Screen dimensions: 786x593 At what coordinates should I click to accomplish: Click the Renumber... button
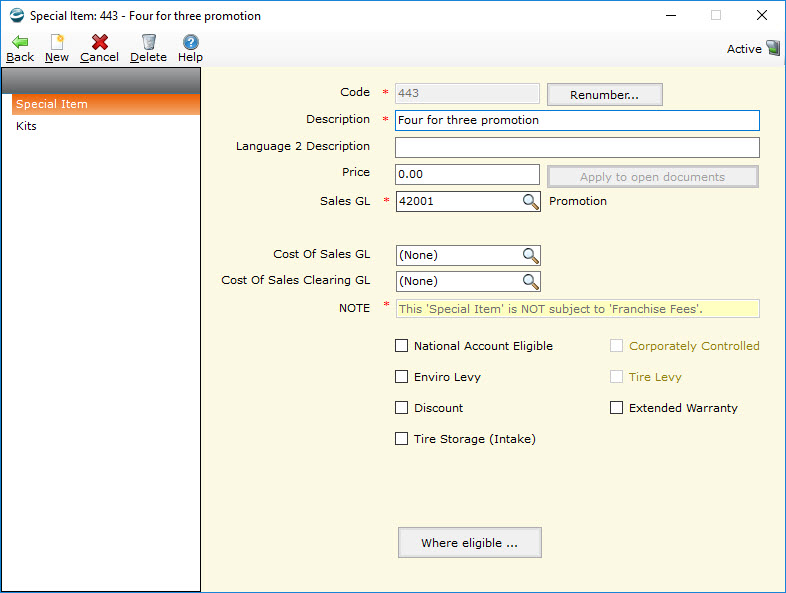604,95
